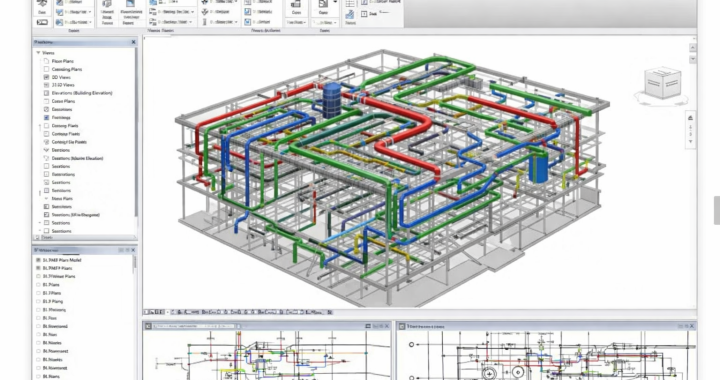Click the small down triangle under the navigation bar arrows
The width and height of the screenshot is (720, 380).
691,142
